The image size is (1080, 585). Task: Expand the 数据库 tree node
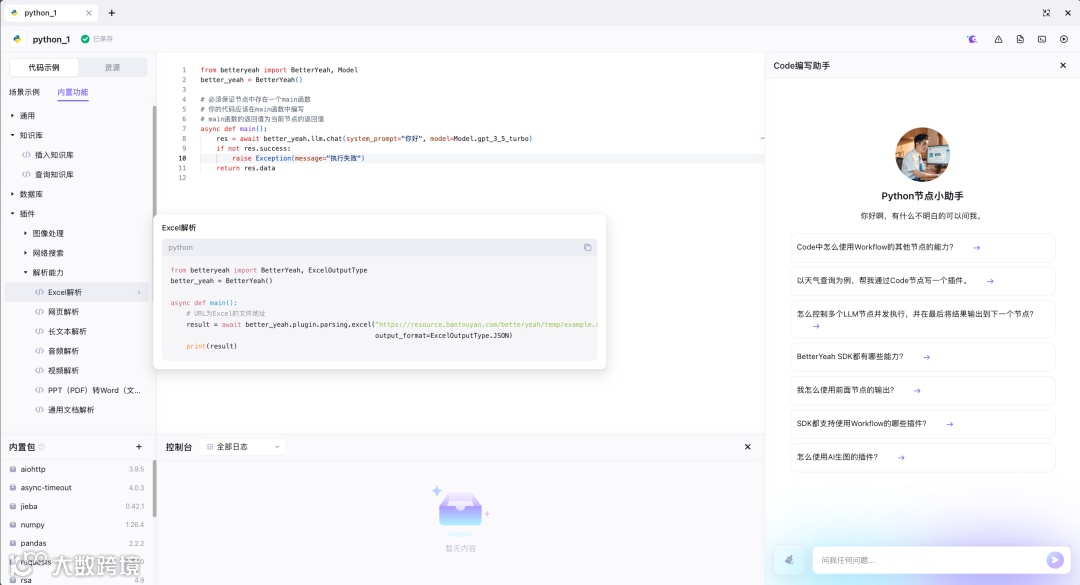coord(12,194)
